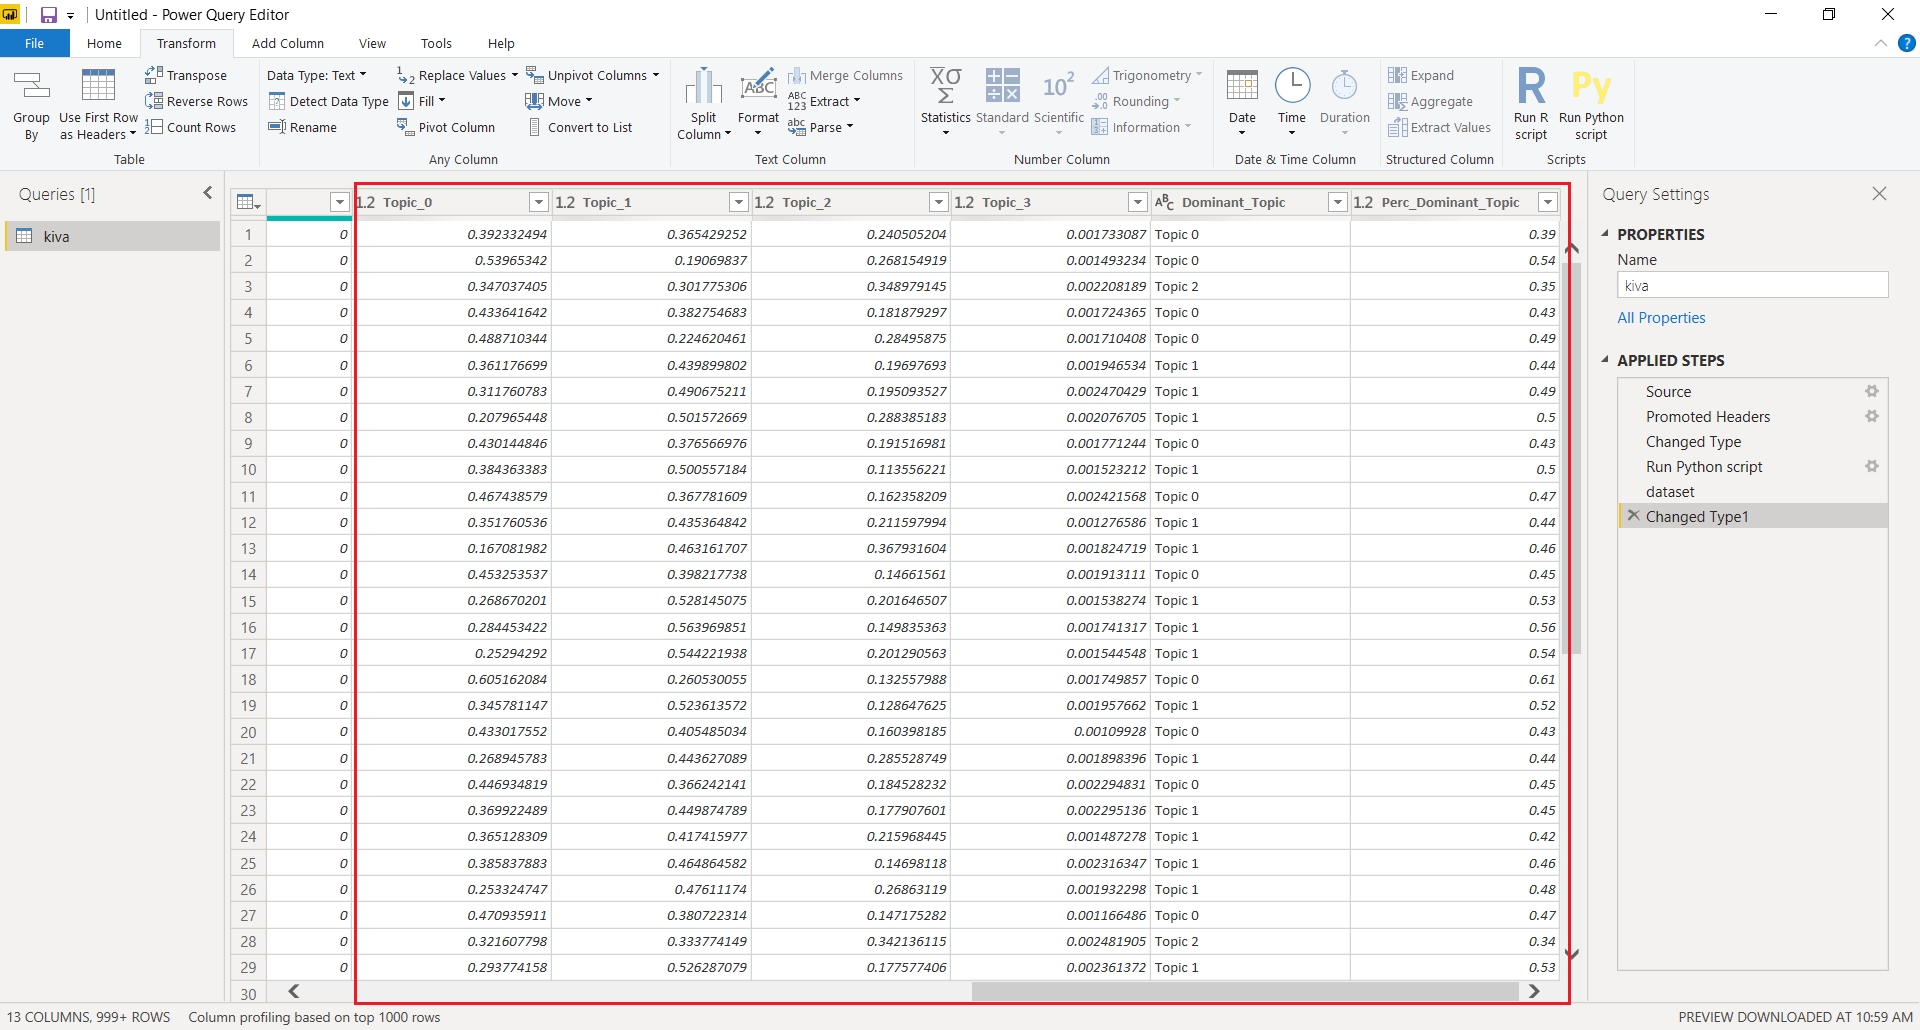Click the query Name input field
The height and width of the screenshot is (1030, 1920).
pos(1751,286)
